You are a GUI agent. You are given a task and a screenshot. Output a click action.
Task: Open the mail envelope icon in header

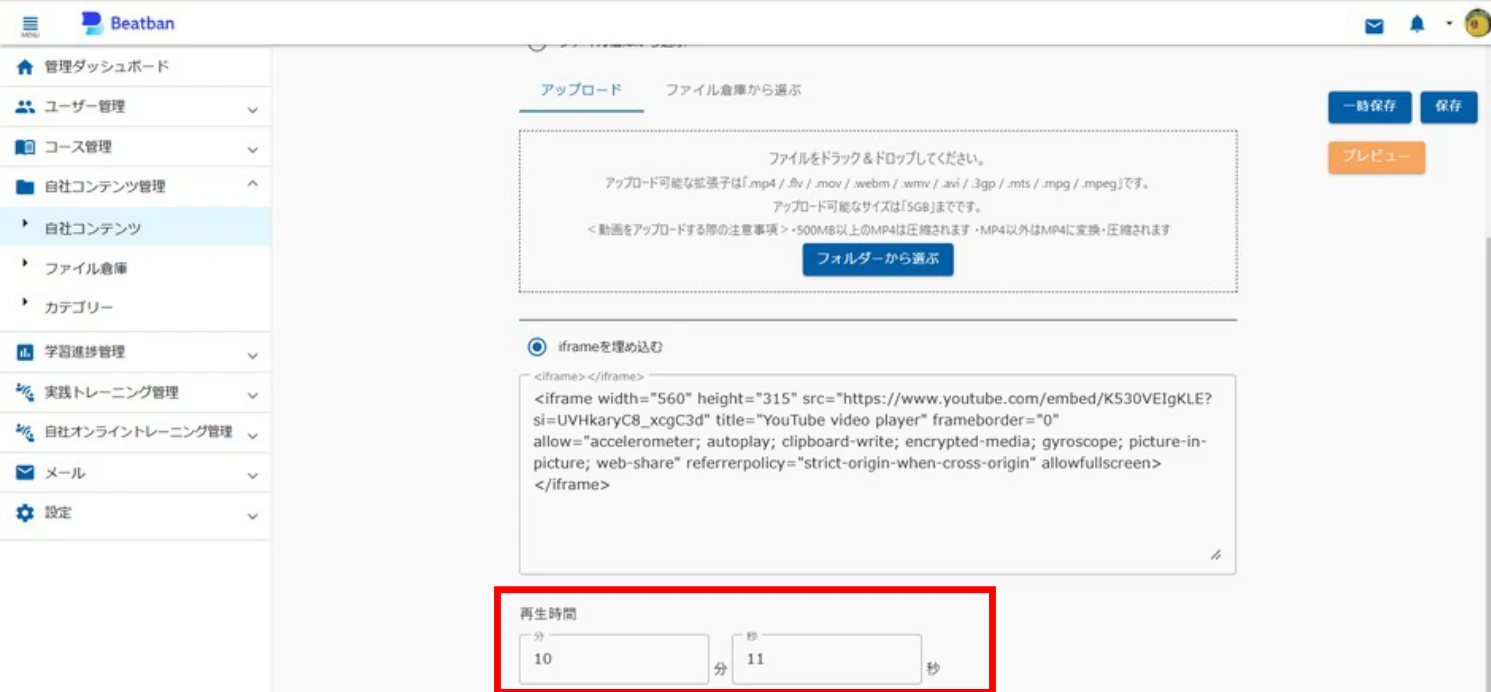(1374, 26)
